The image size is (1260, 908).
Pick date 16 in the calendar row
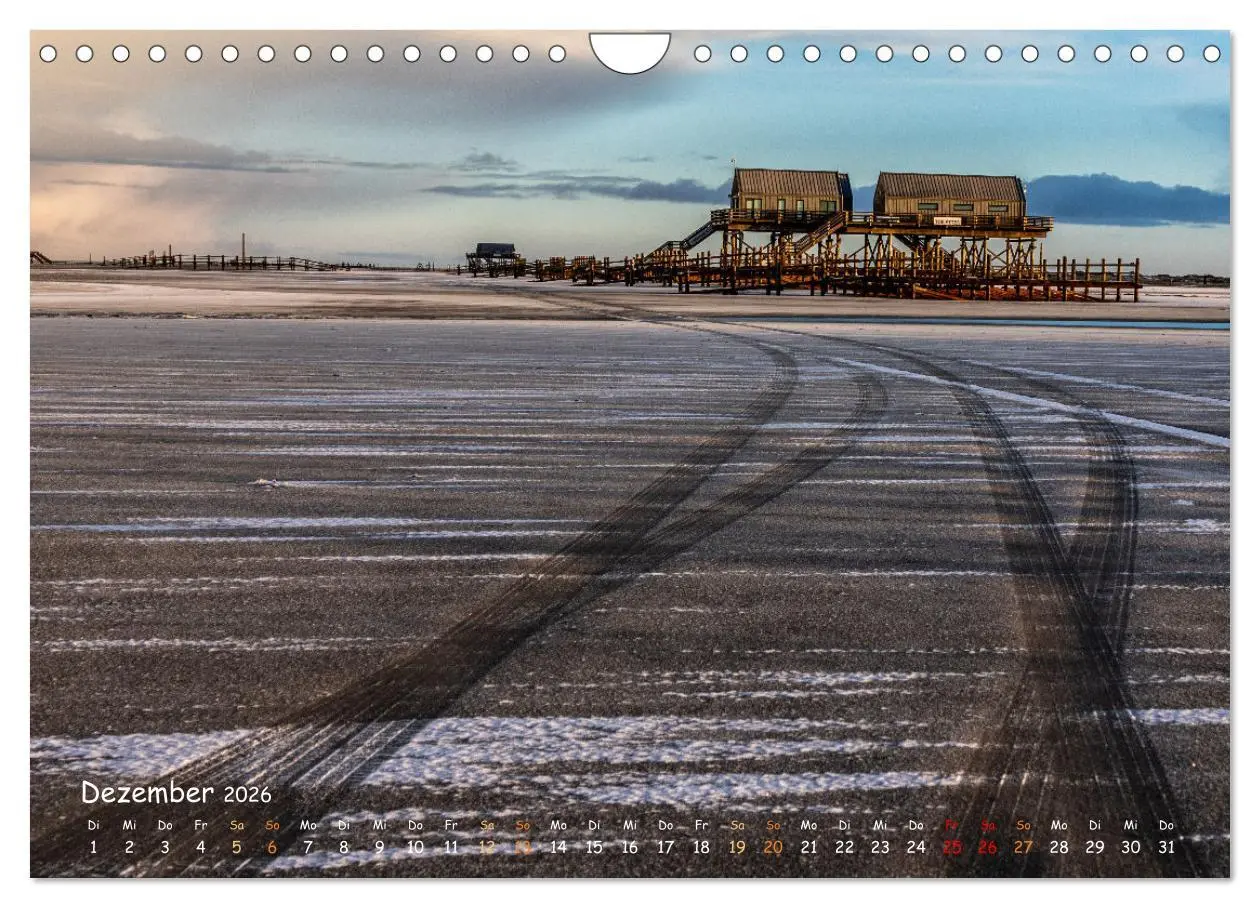pos(630,847)
